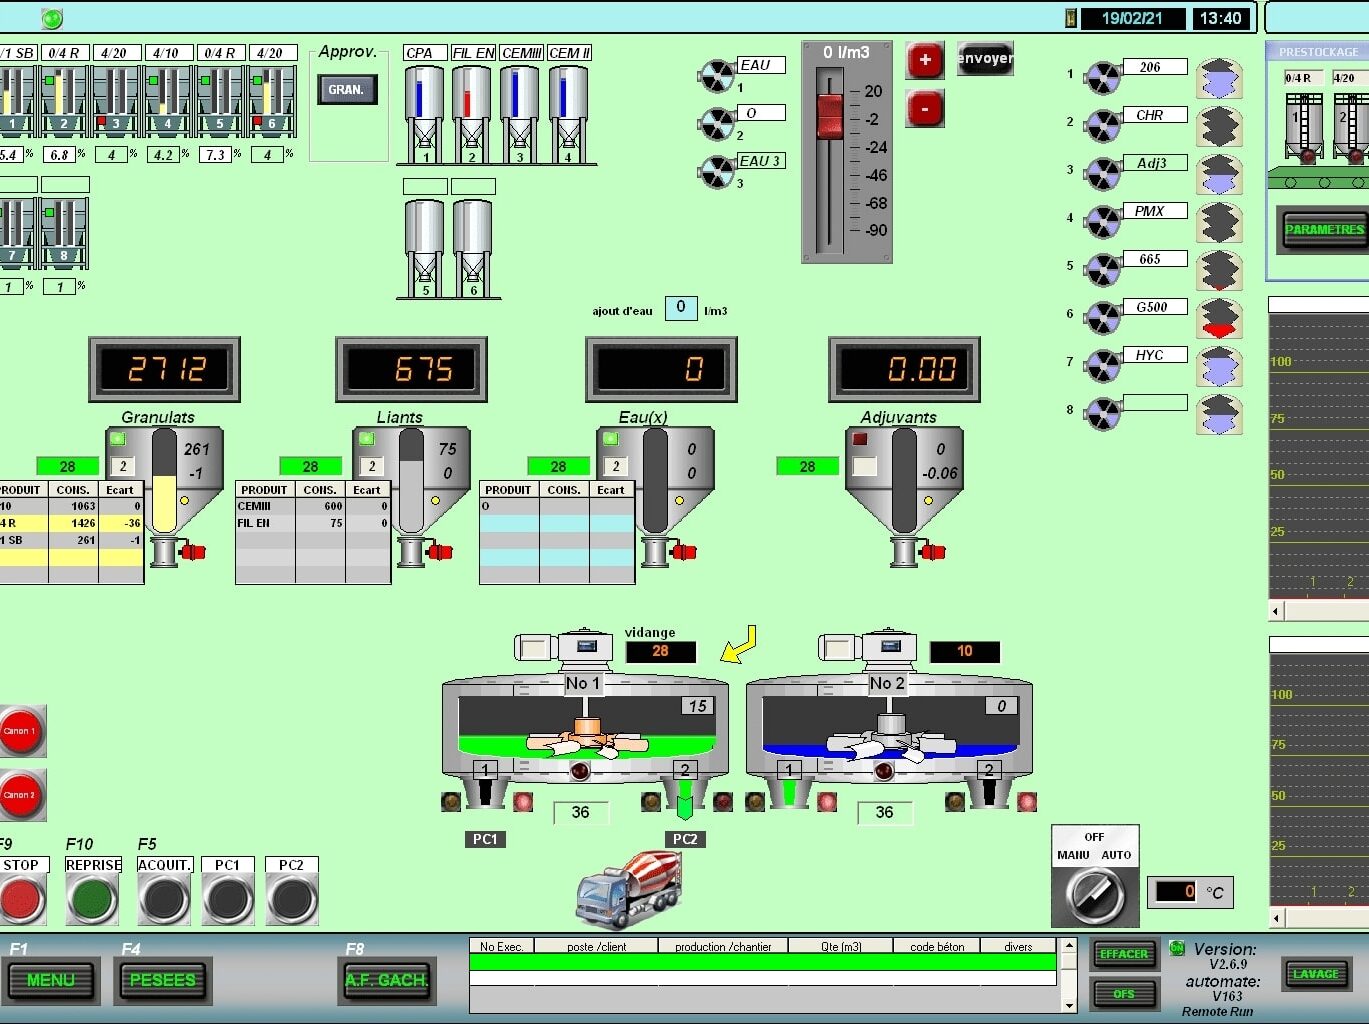Viewport: 1369px width, 1024px height.
Task: Click the G500 adjuvant tank icon
Action: pos(1220,318)
